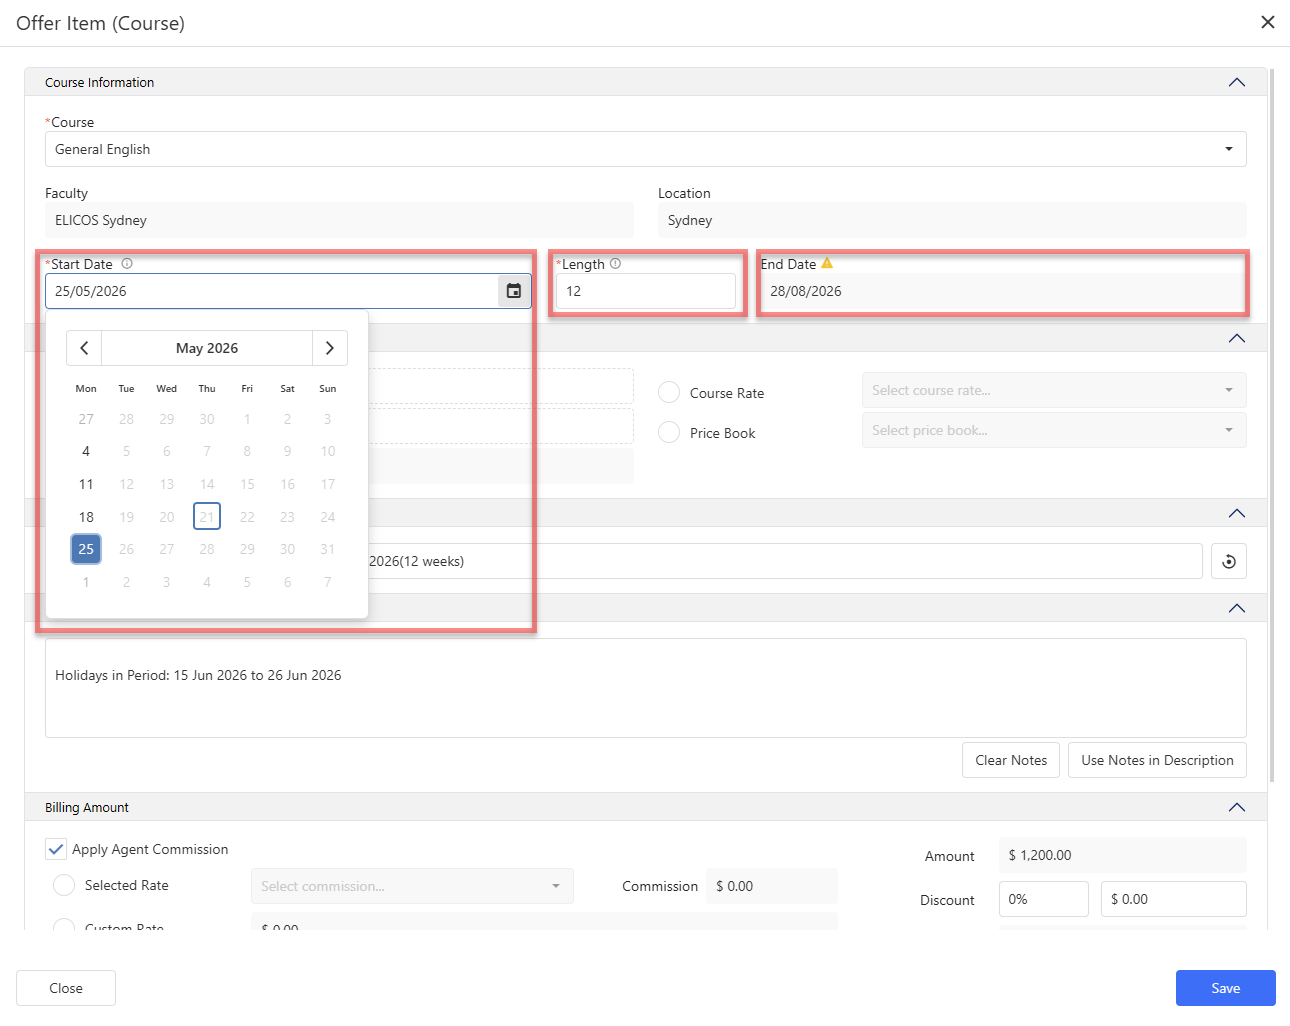Select May 4 in the calendar
This screenshot has width=1290, height=1026.
point(86,451)
